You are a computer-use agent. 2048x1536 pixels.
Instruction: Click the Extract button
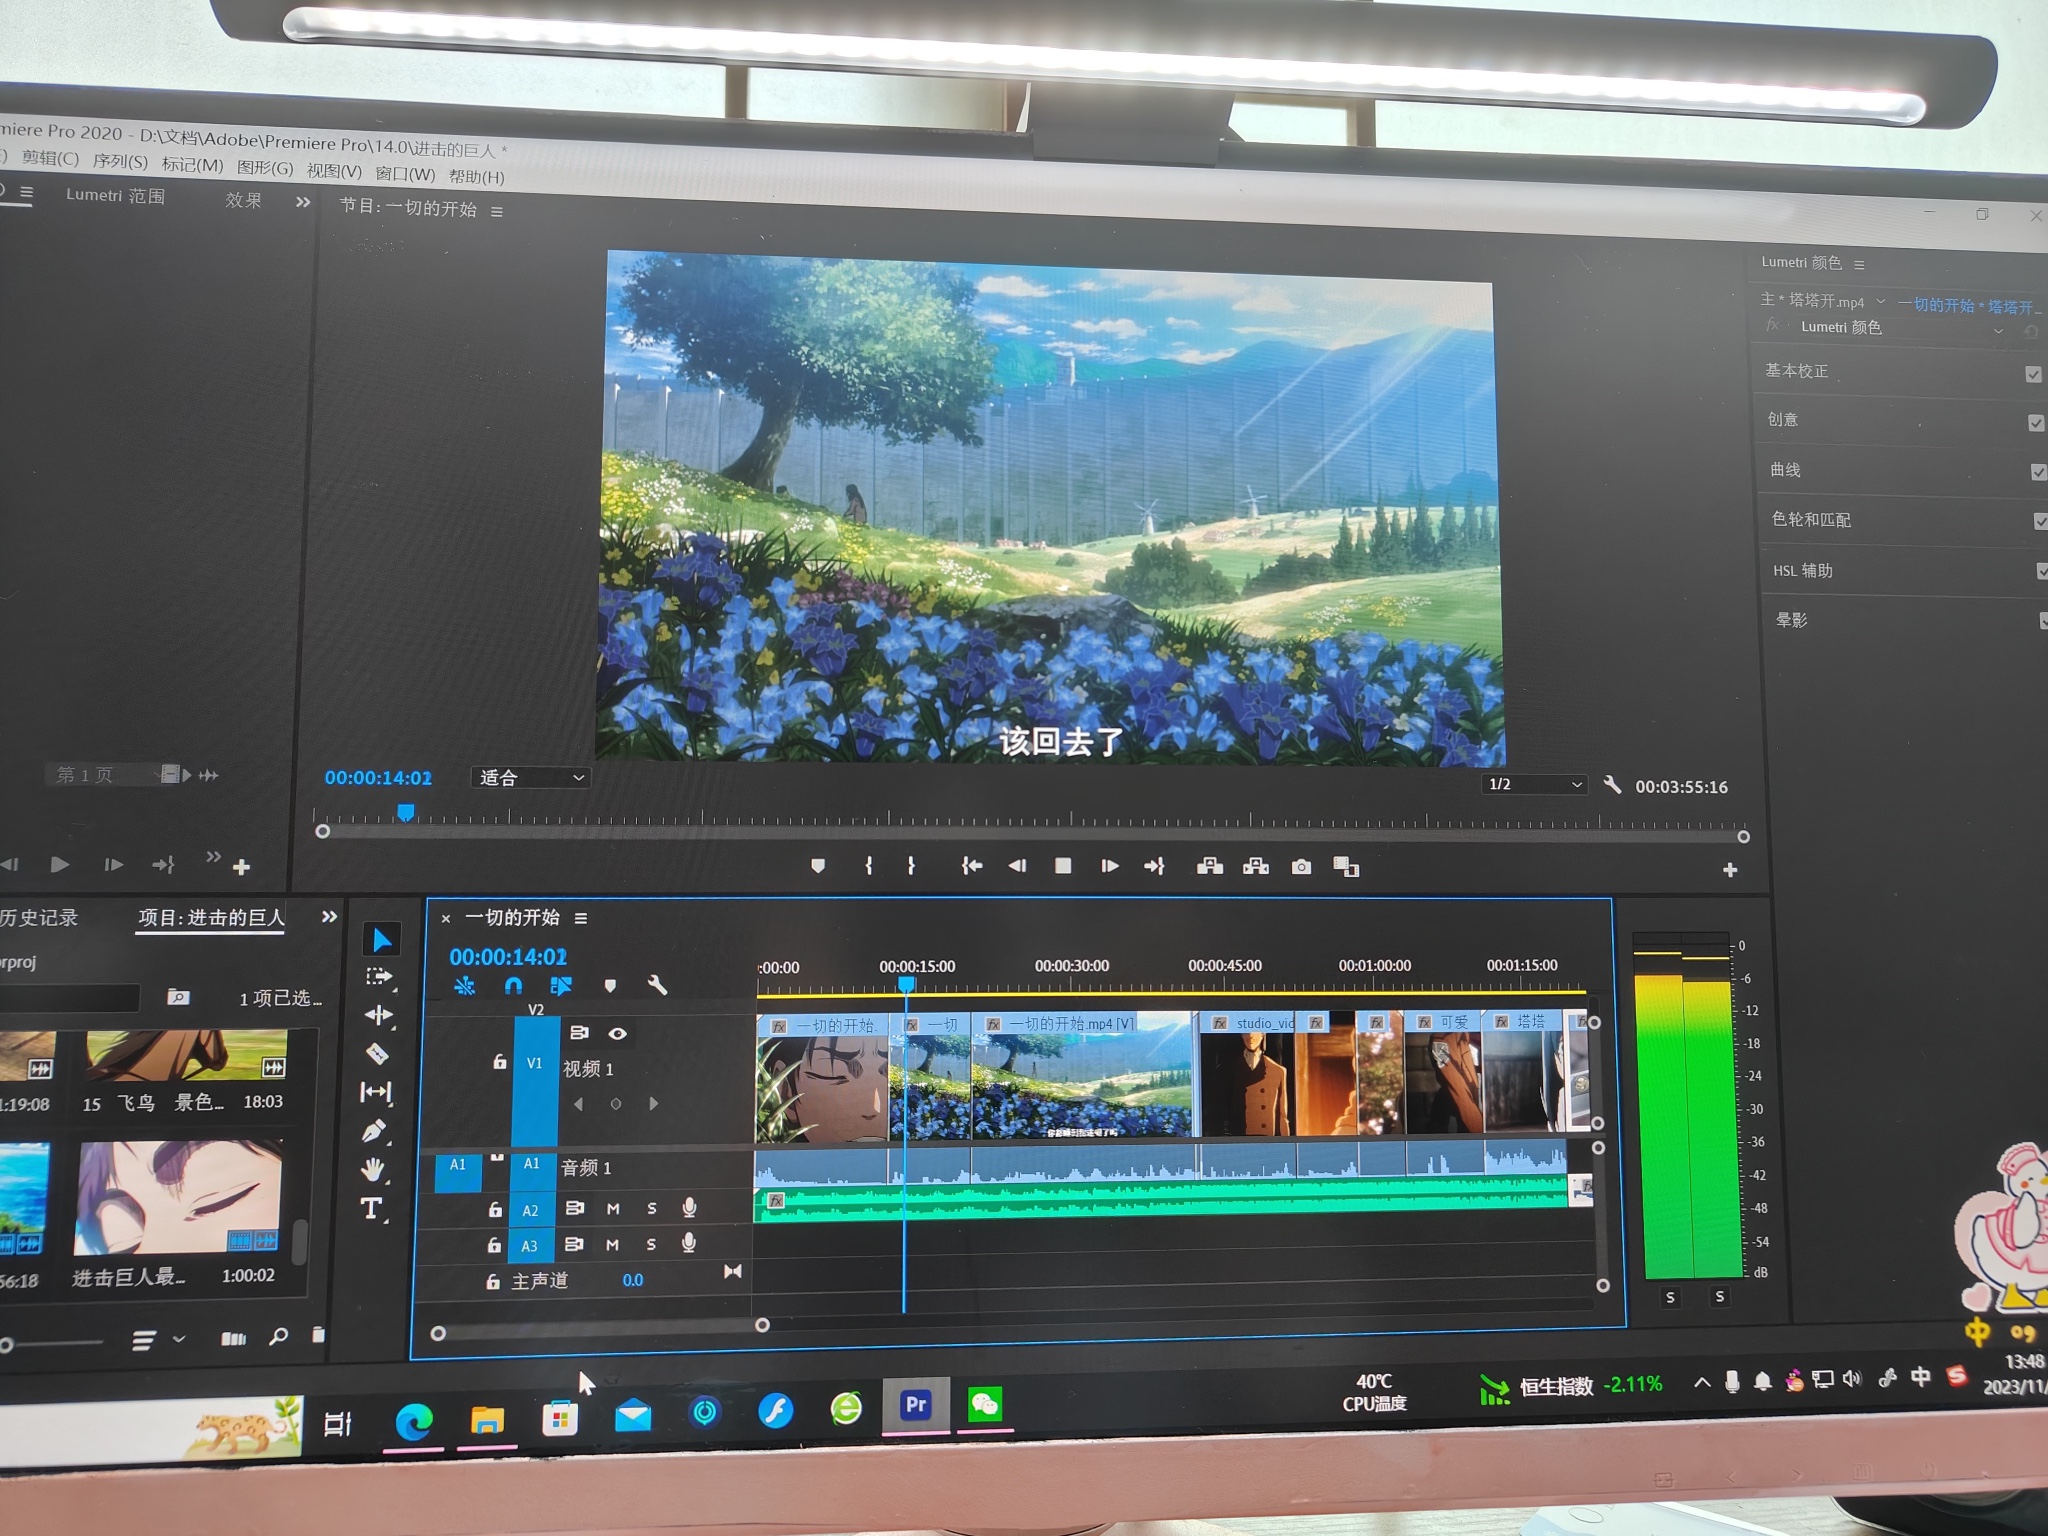[1256, 866]
